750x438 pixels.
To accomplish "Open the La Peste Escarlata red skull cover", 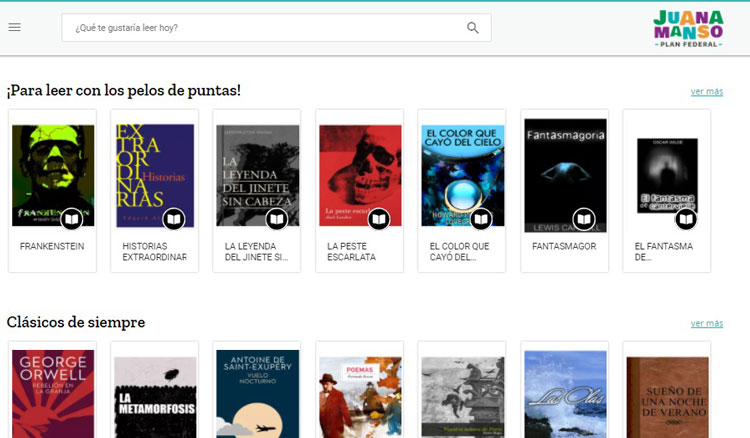I will click(360, 175).
